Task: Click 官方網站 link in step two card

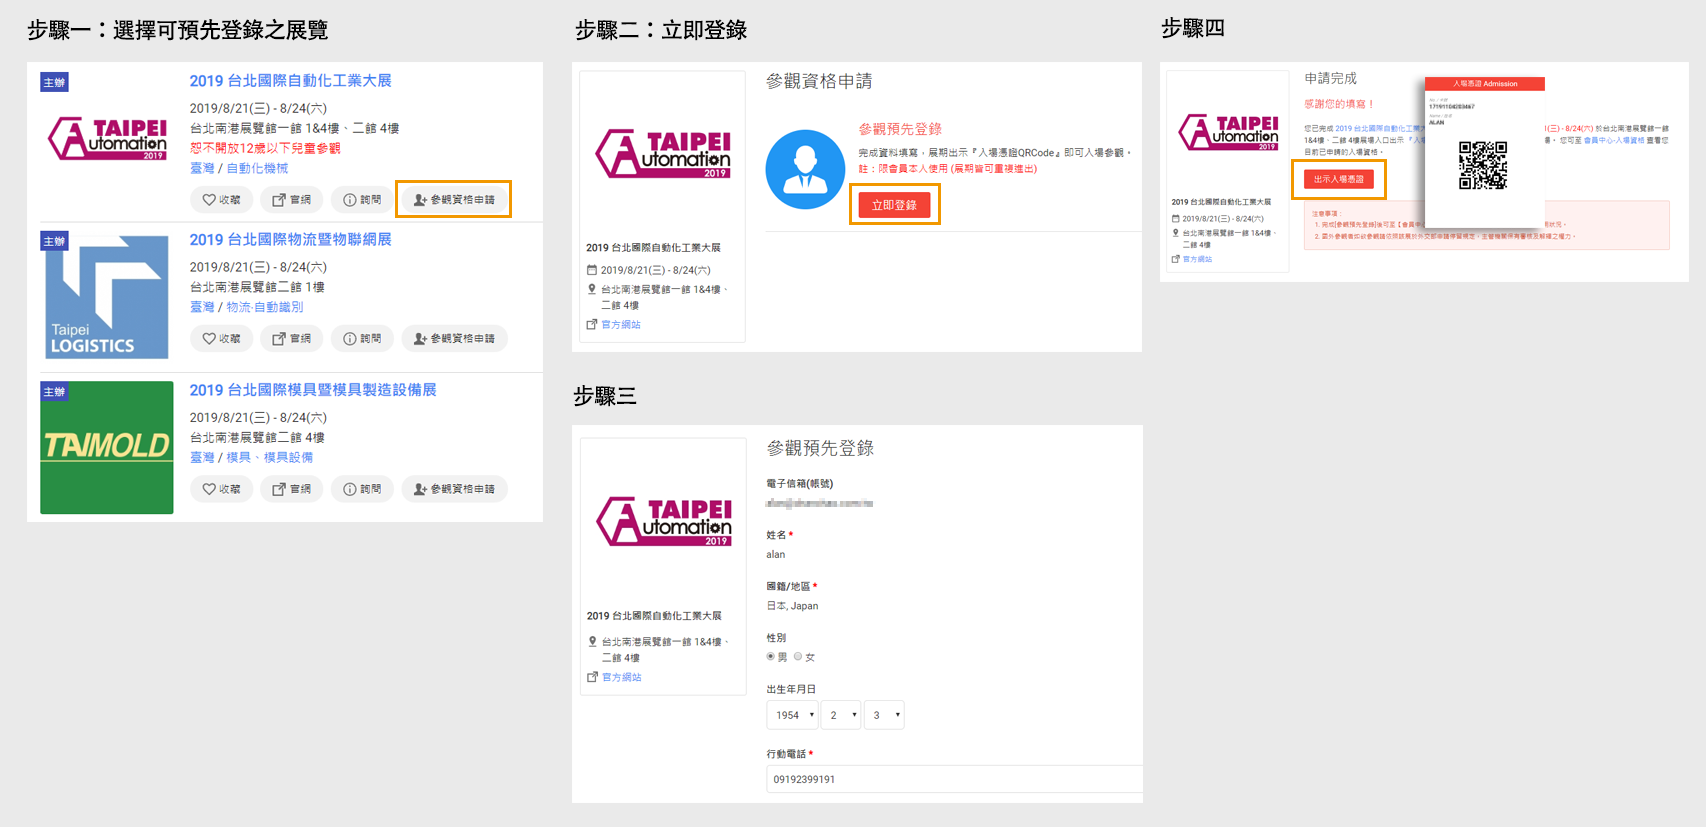Action: coord(620,325)
